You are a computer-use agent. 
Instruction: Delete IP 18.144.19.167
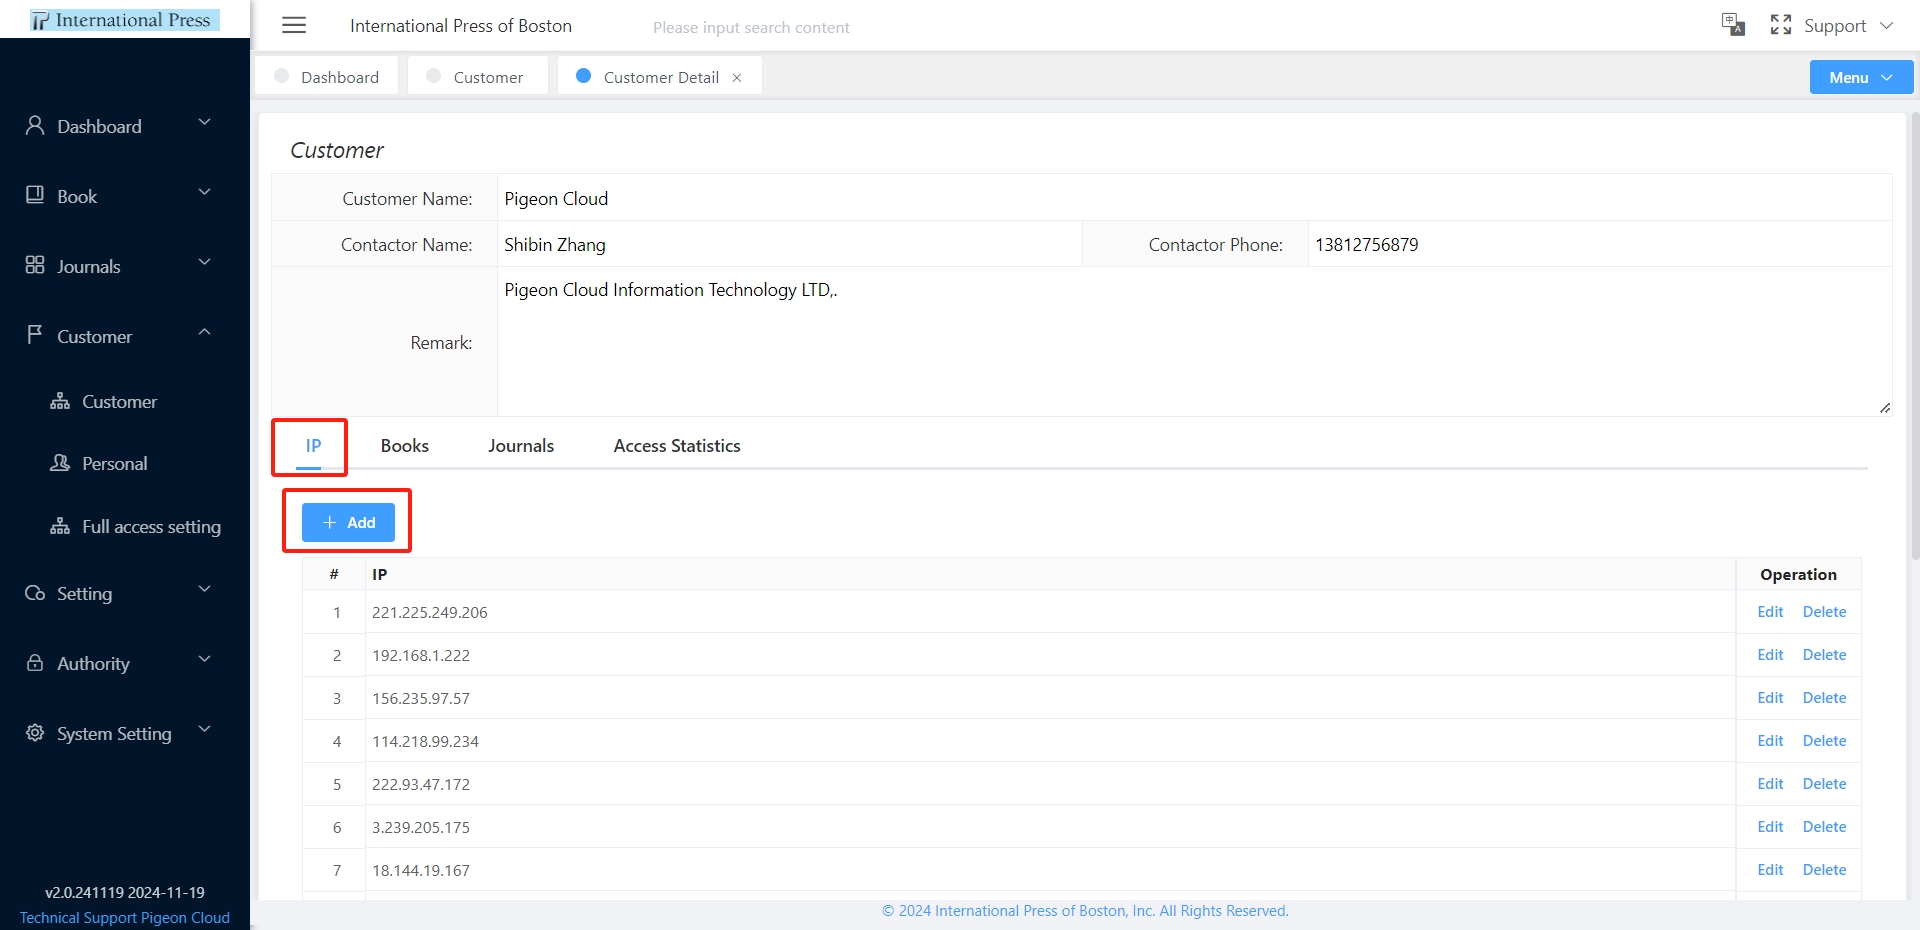tap(1824, 870)
